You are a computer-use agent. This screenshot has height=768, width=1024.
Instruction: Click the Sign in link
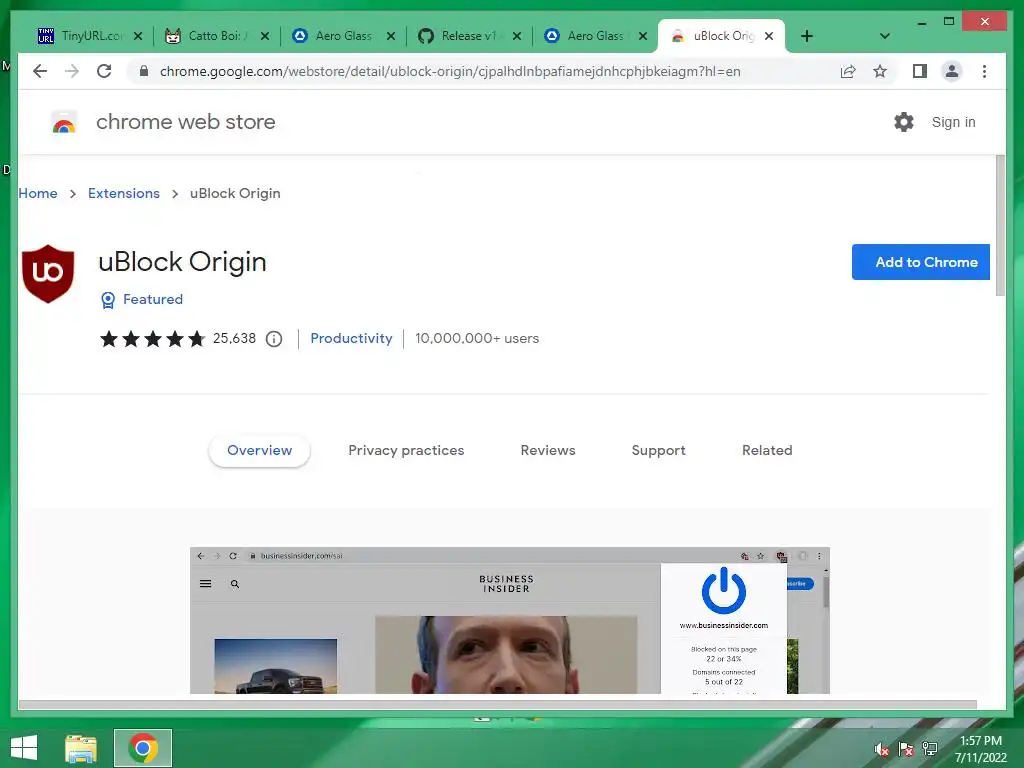(x=953, y=122)
